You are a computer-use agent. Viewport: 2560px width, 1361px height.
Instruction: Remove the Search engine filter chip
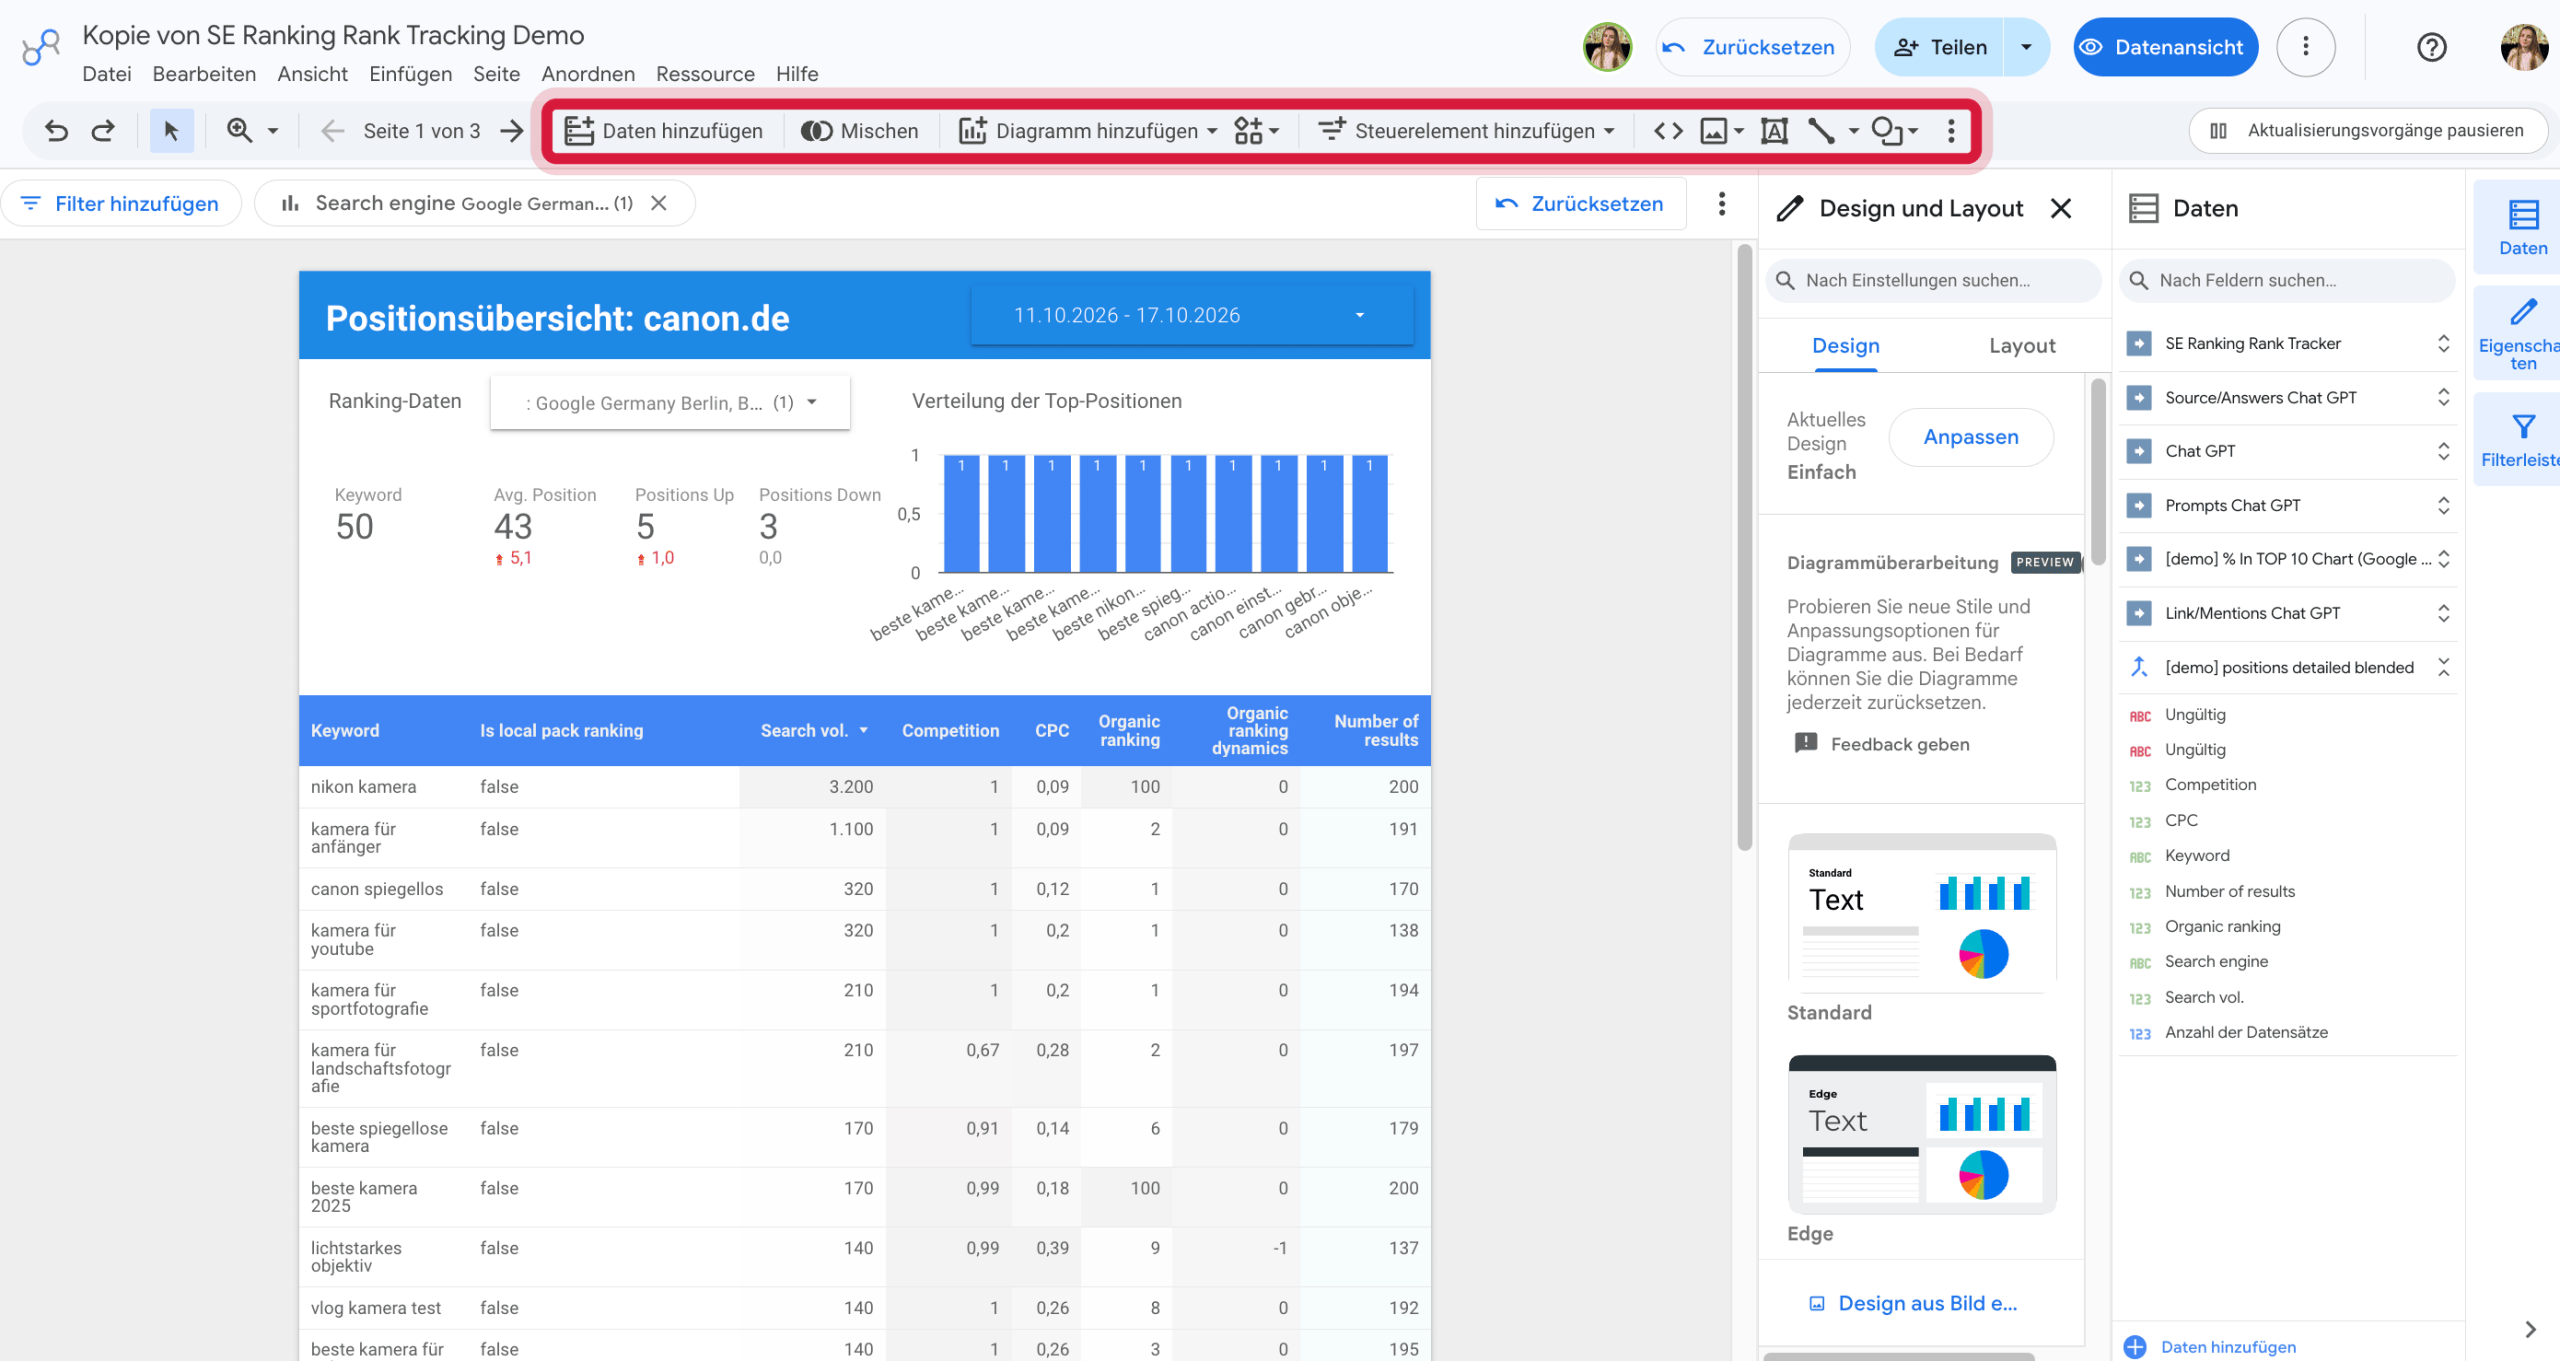tap(659, 203)
